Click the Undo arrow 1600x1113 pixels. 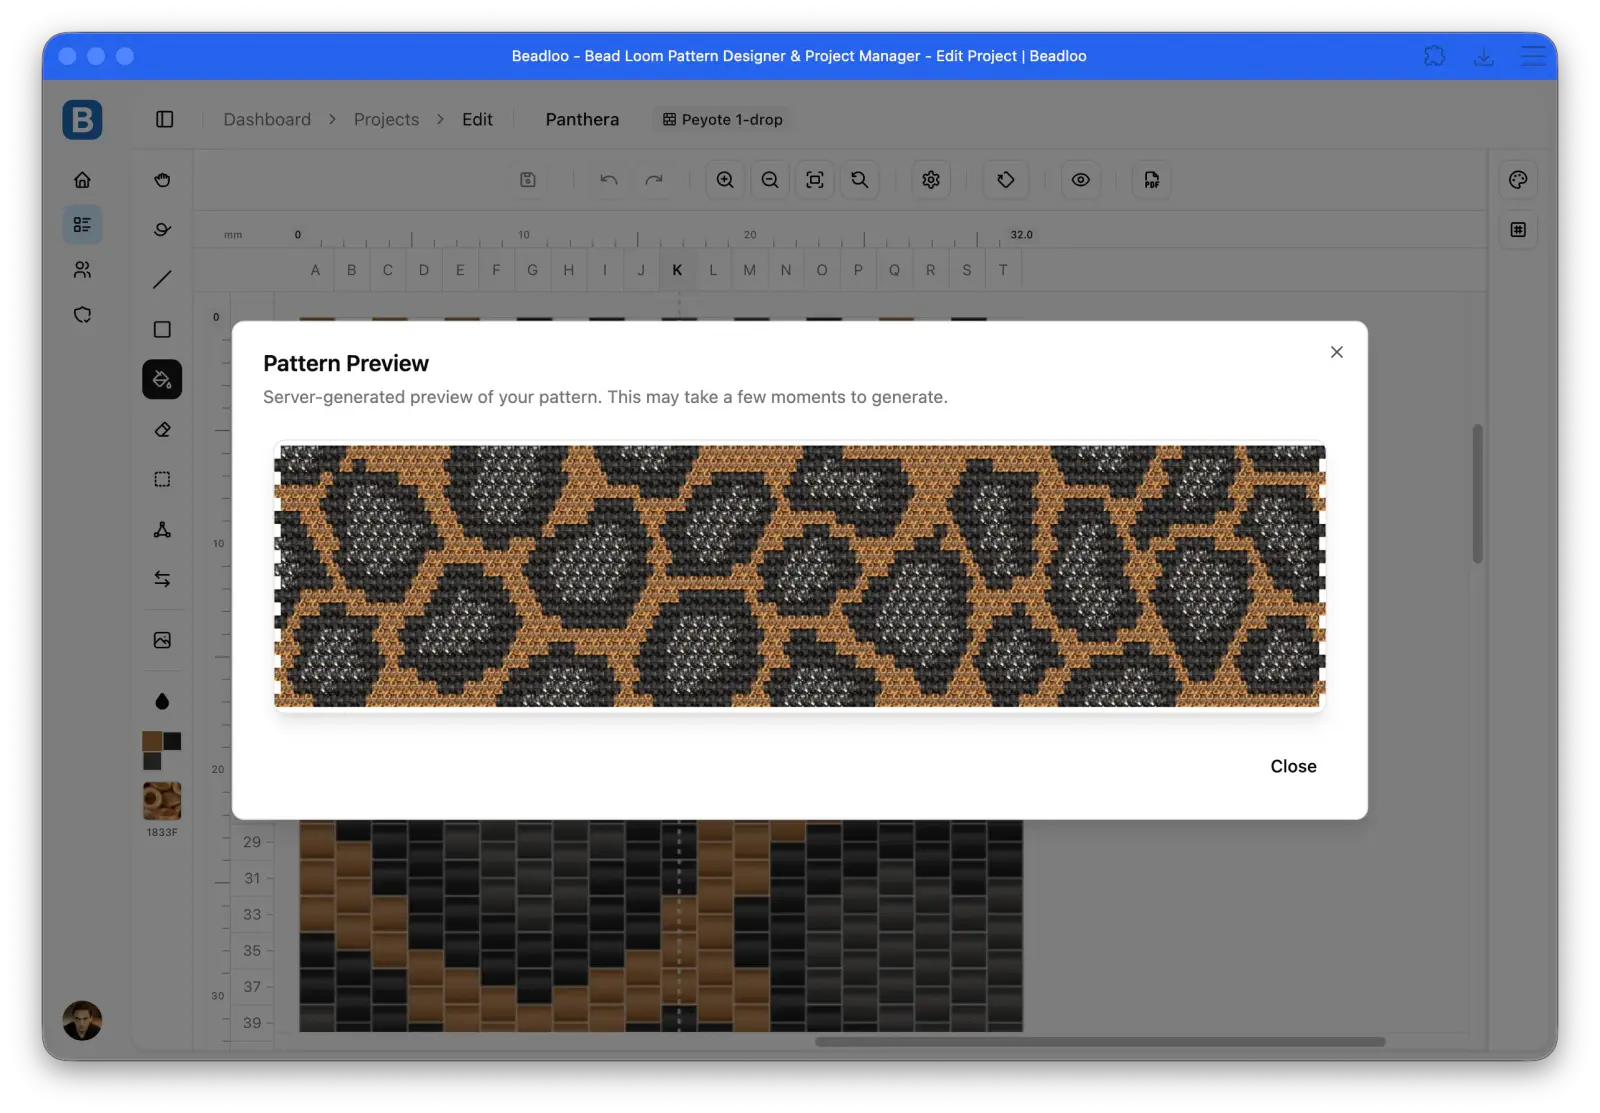click(609, 180)
